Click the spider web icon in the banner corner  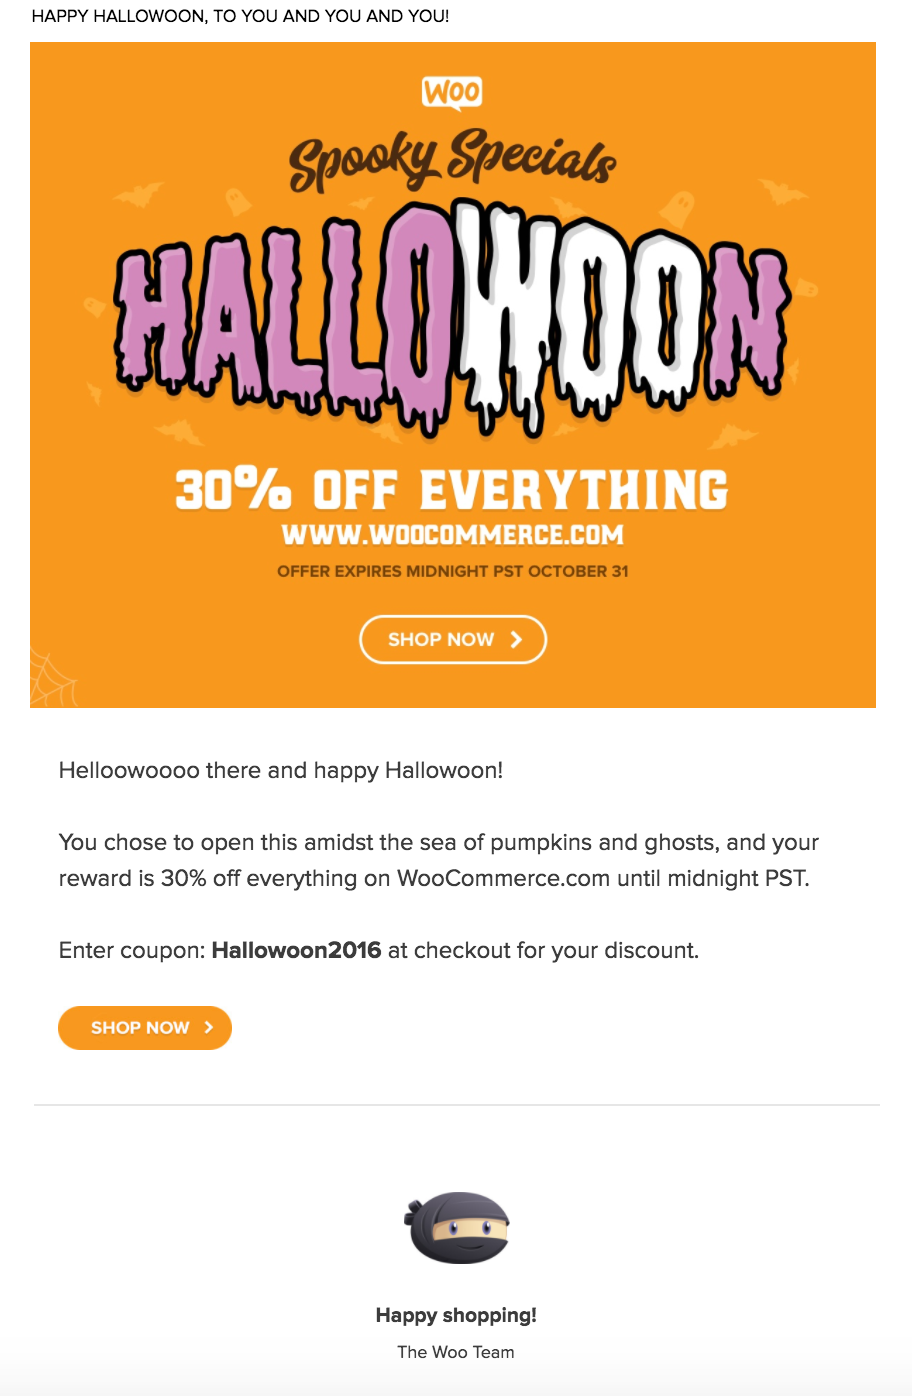click(x=53, y=679)
